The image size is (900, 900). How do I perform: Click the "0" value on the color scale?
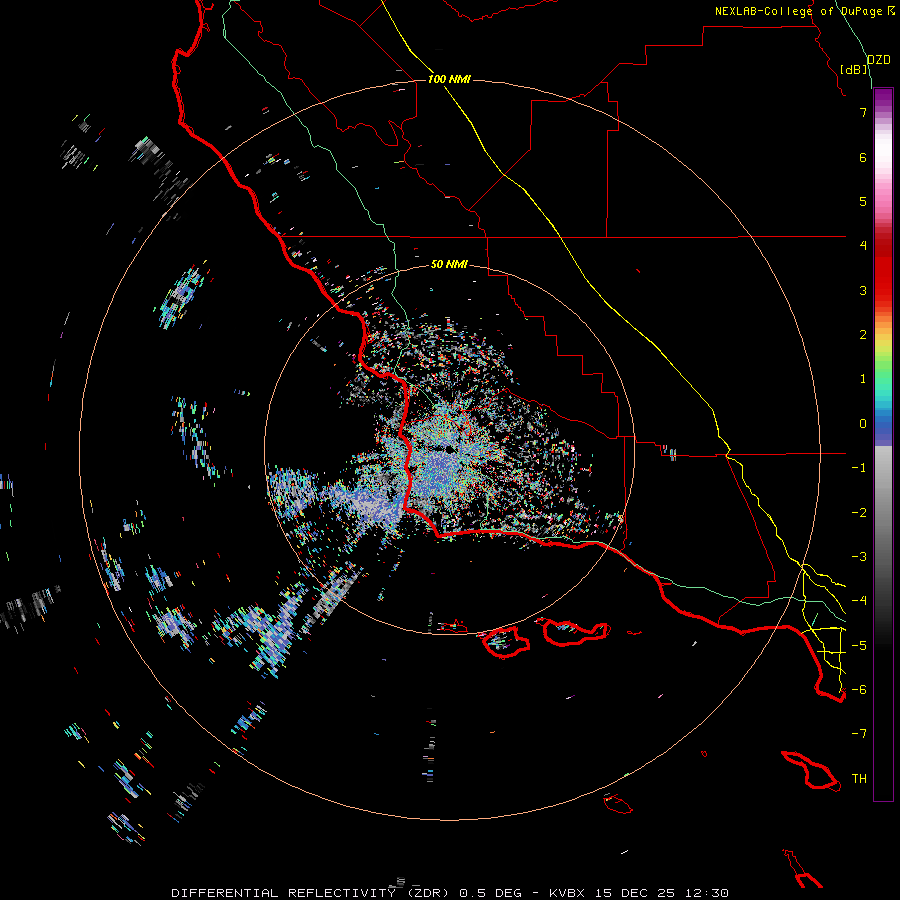863,424
